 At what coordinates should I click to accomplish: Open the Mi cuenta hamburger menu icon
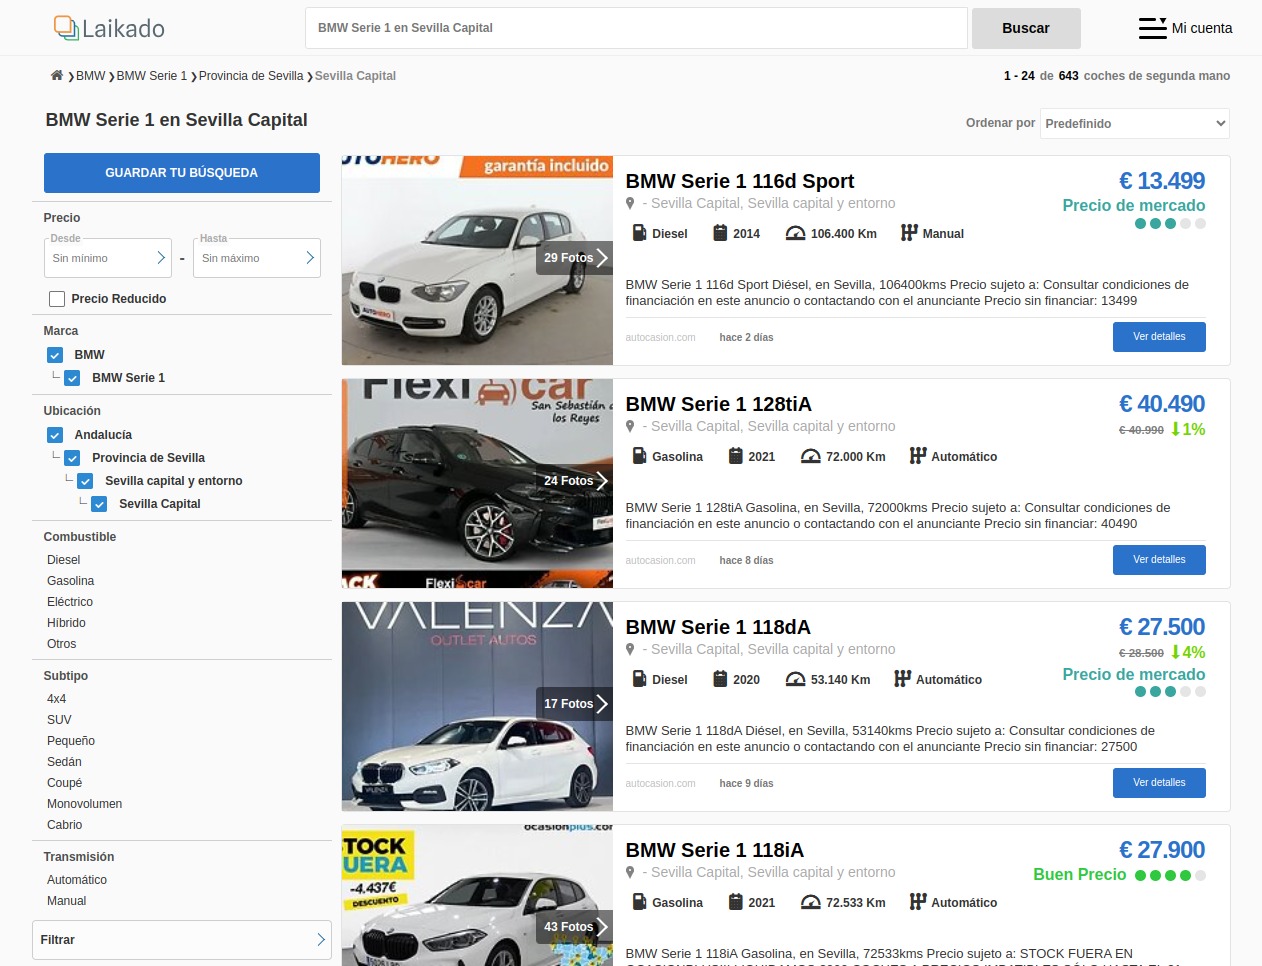1152,28
